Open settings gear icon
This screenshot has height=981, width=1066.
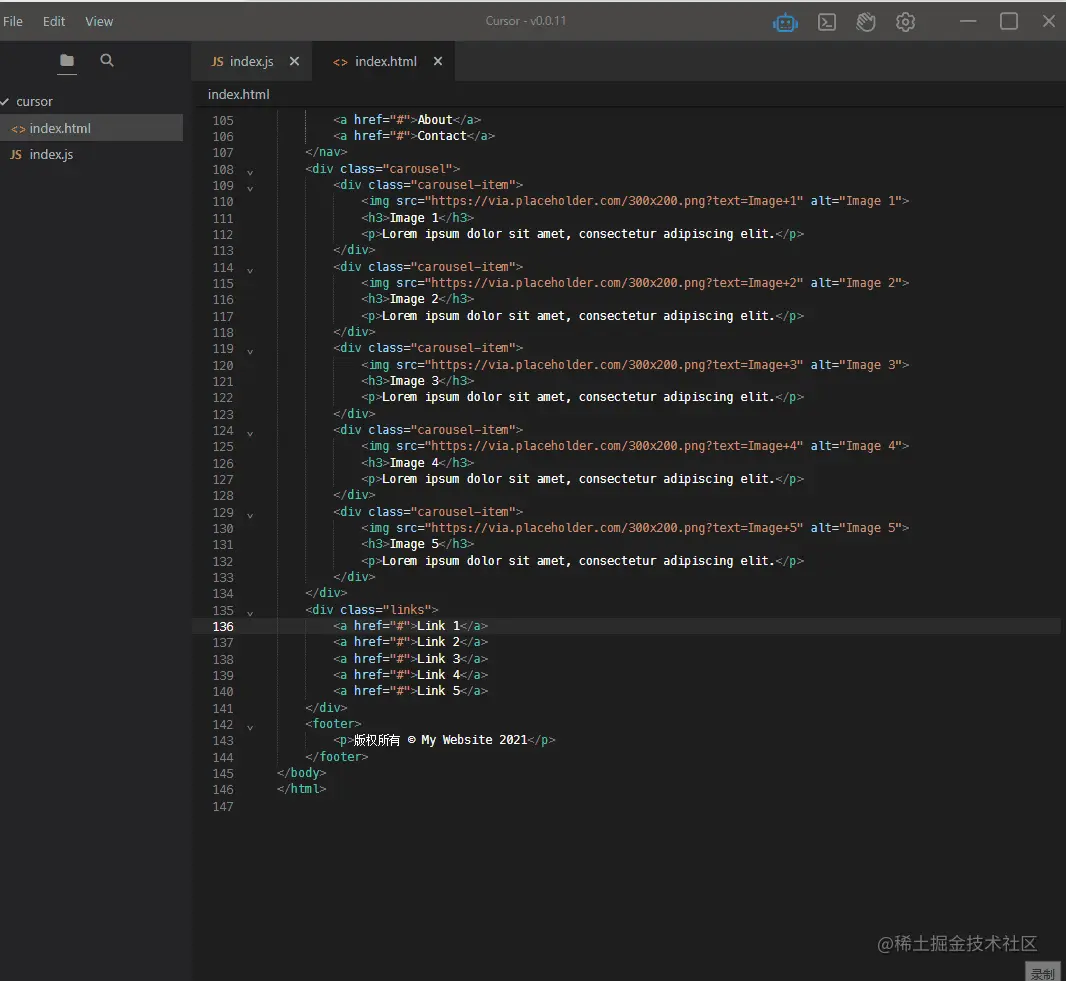click(905, 22)
